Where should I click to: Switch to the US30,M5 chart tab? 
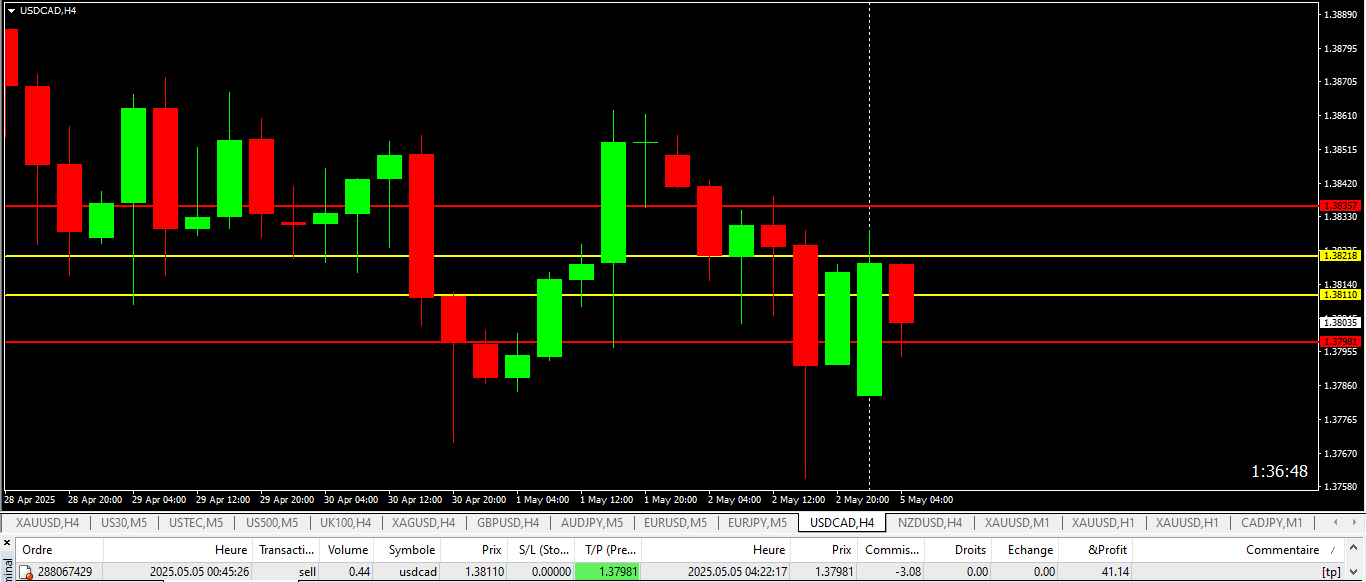[124, 522]
